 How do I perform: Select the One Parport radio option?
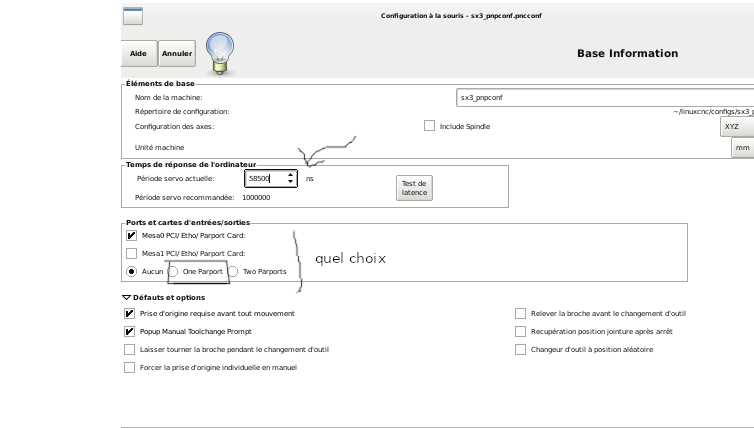173,271
